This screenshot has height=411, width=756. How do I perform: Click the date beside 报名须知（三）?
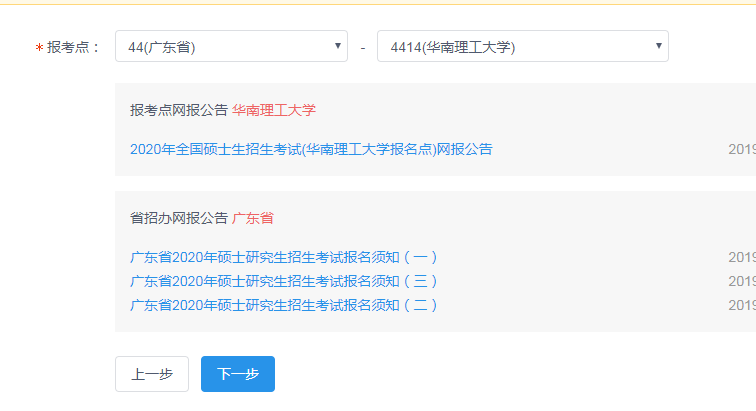pos(742,281)
